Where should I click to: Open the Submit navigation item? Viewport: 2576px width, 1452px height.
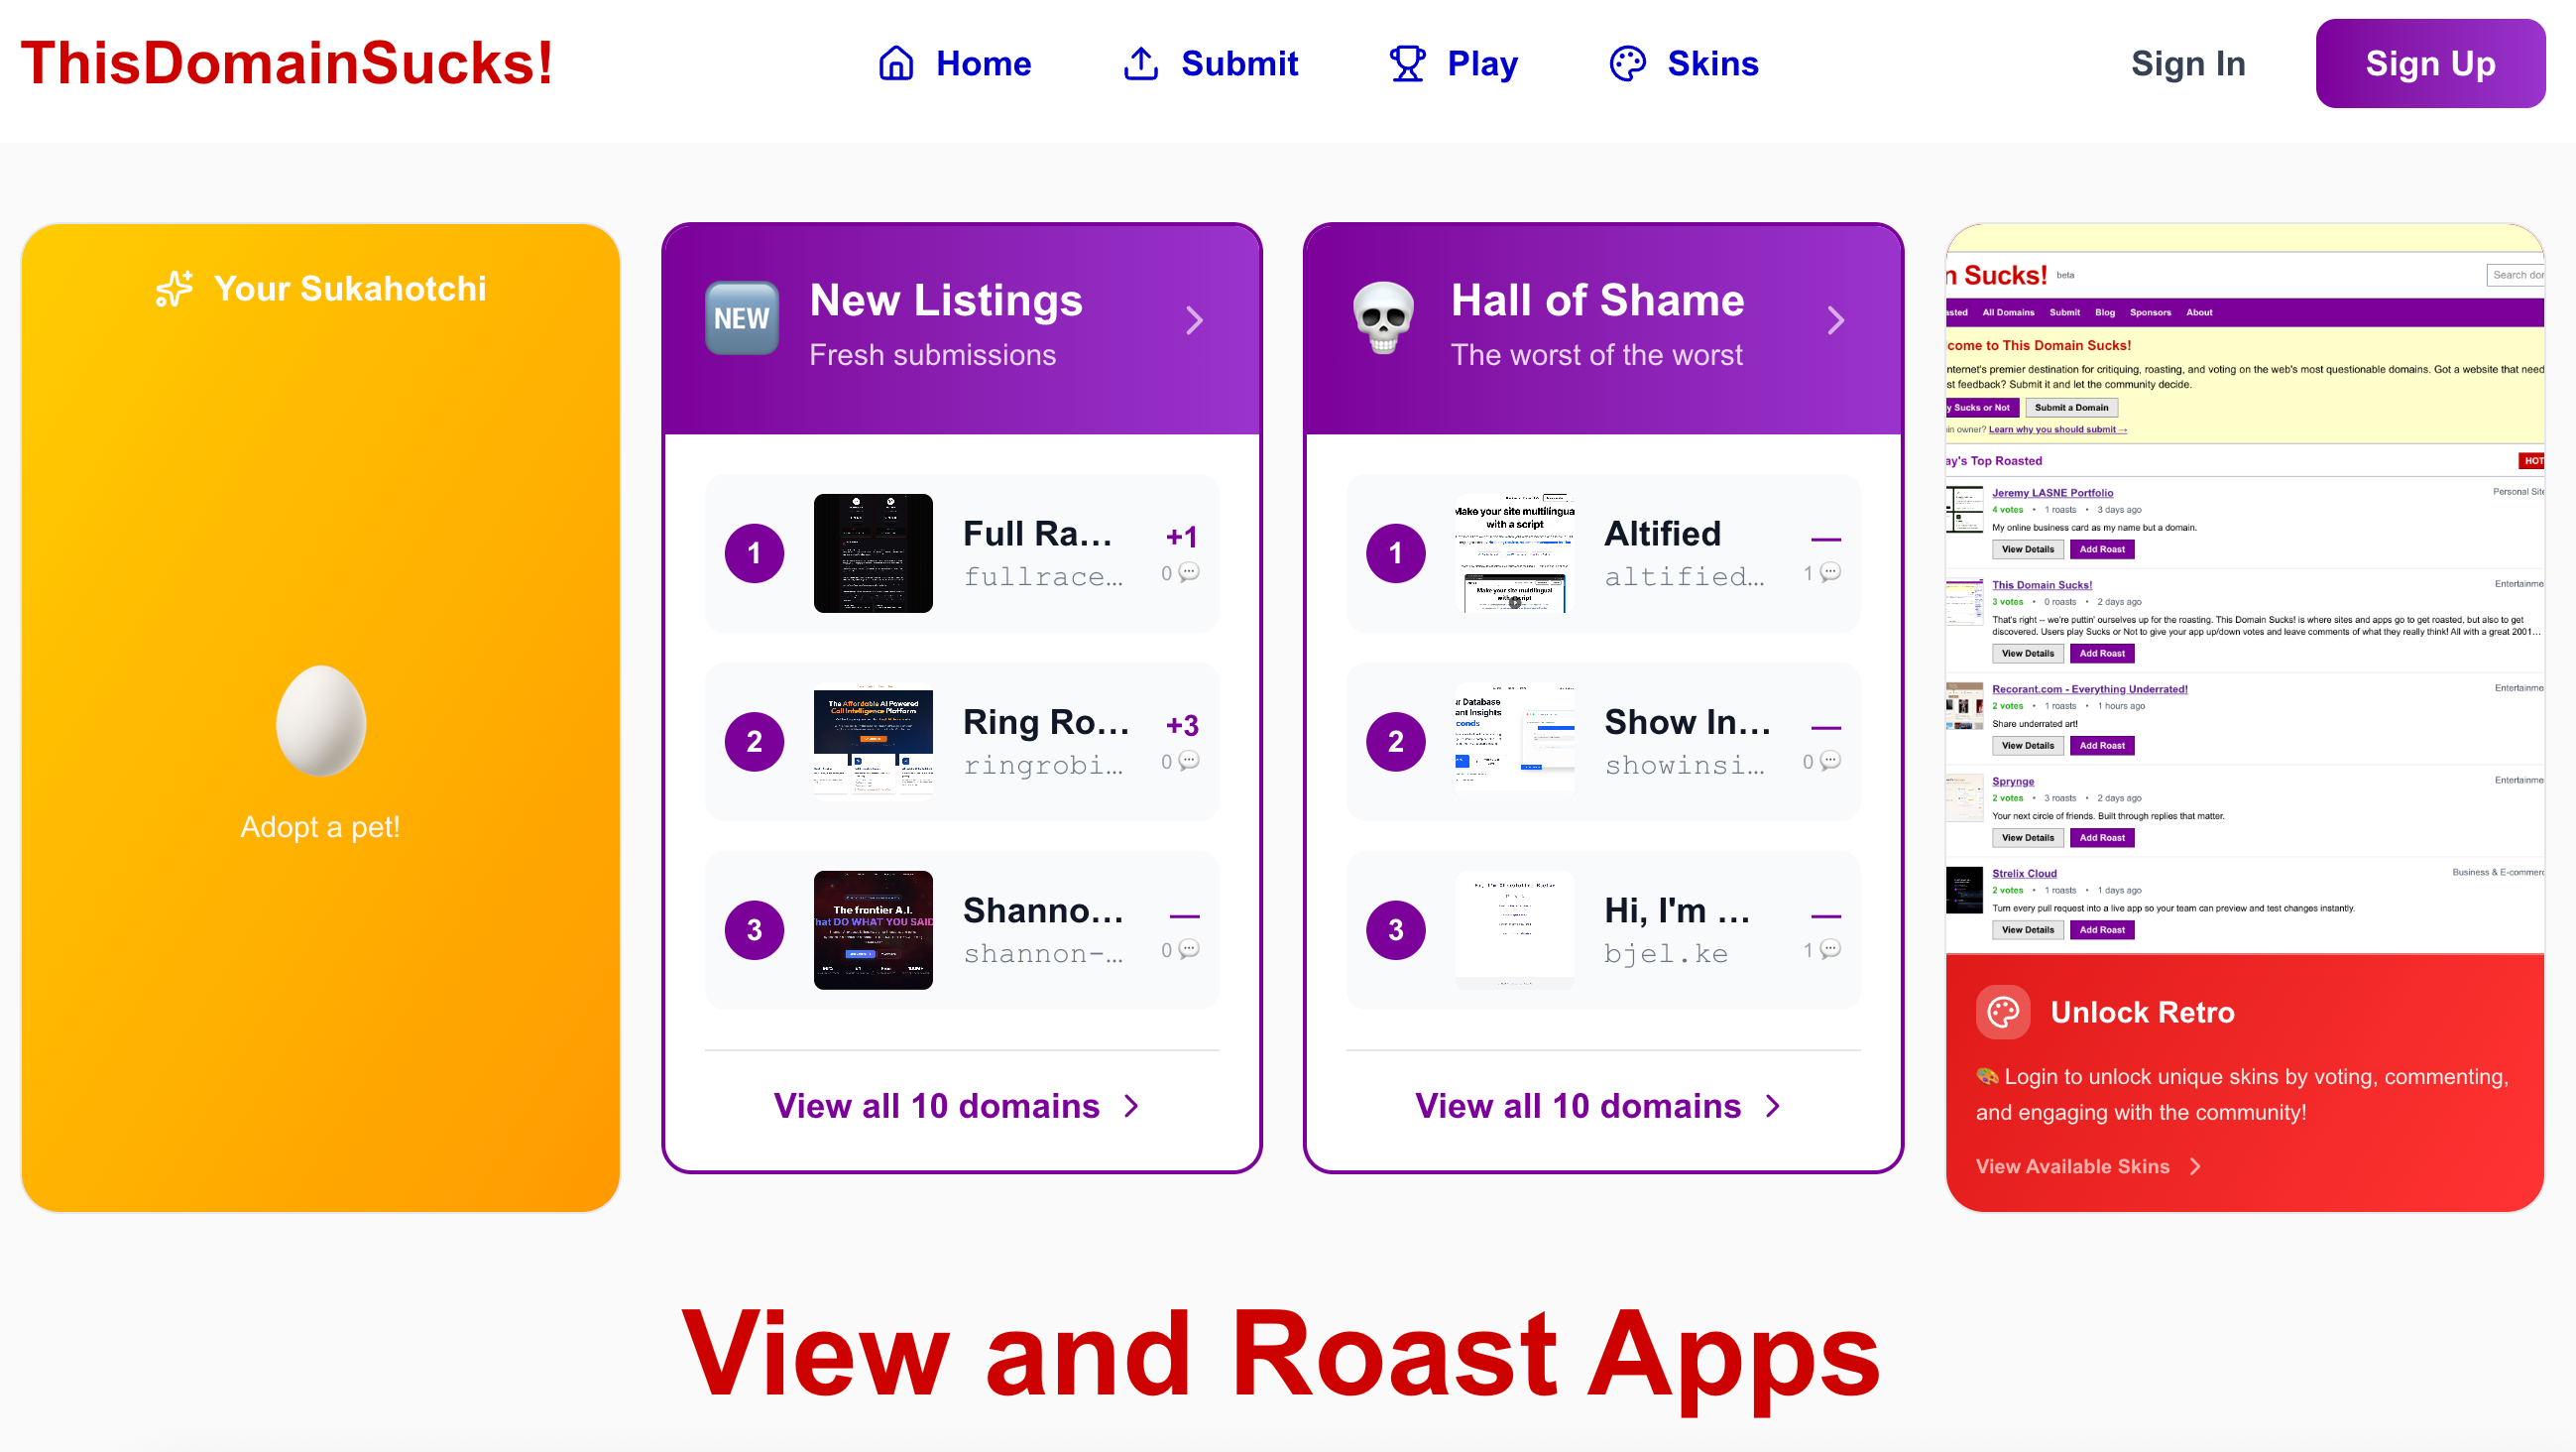point(1210,63)
